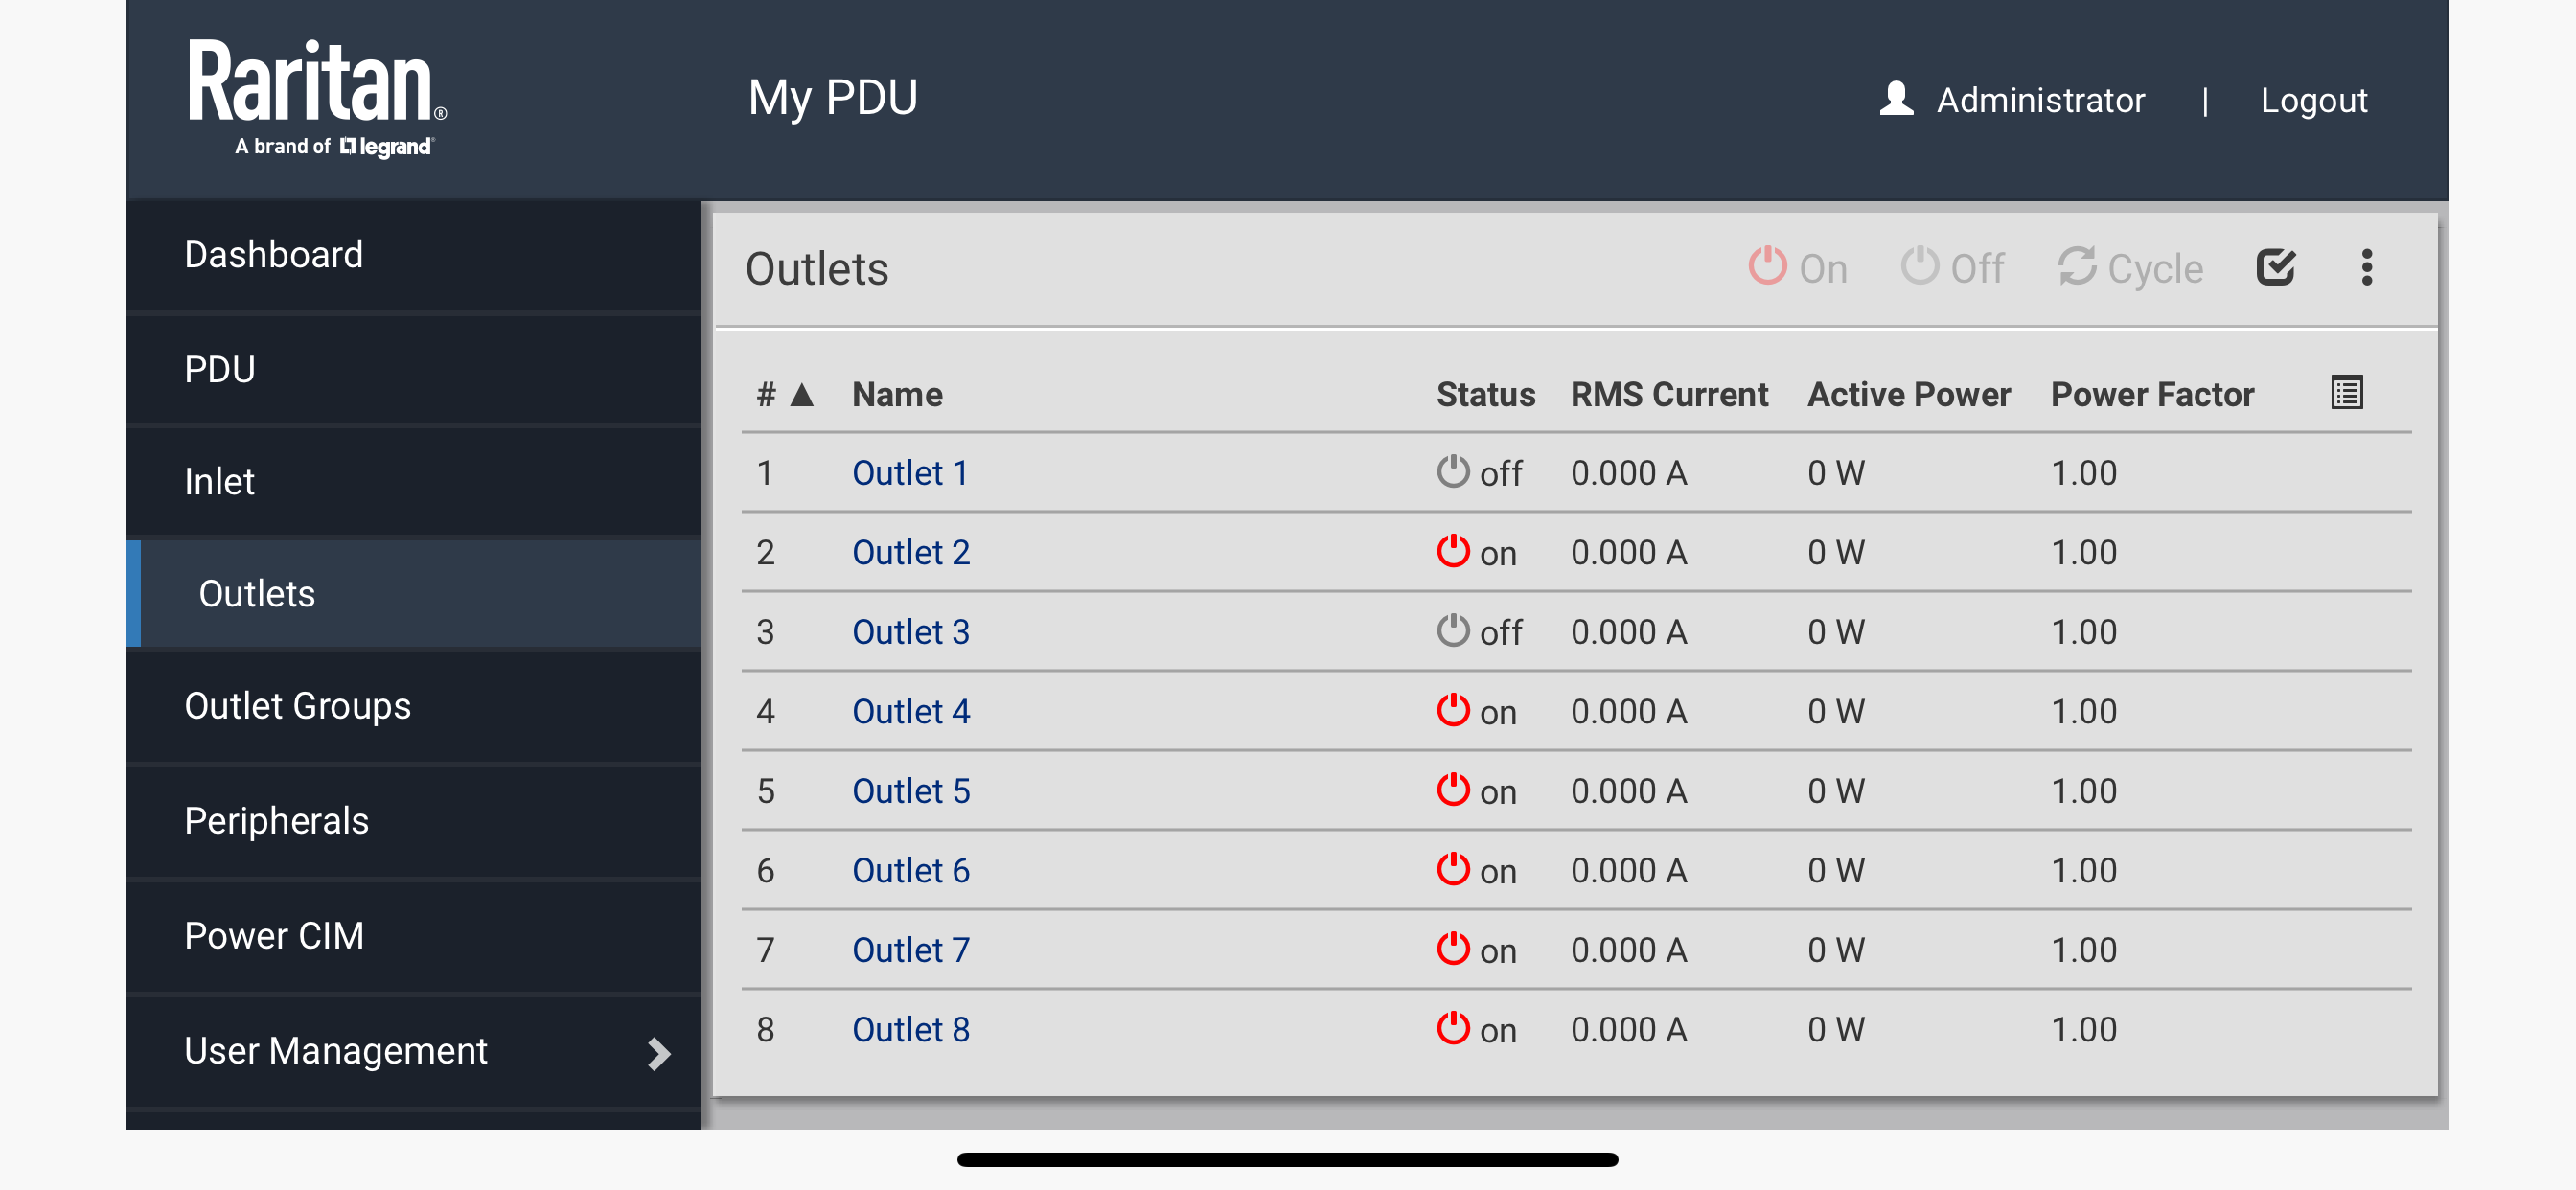Click the Cycle refresh icon
Viewport: 2576px width, 1190px height.
pos(2077,267)
